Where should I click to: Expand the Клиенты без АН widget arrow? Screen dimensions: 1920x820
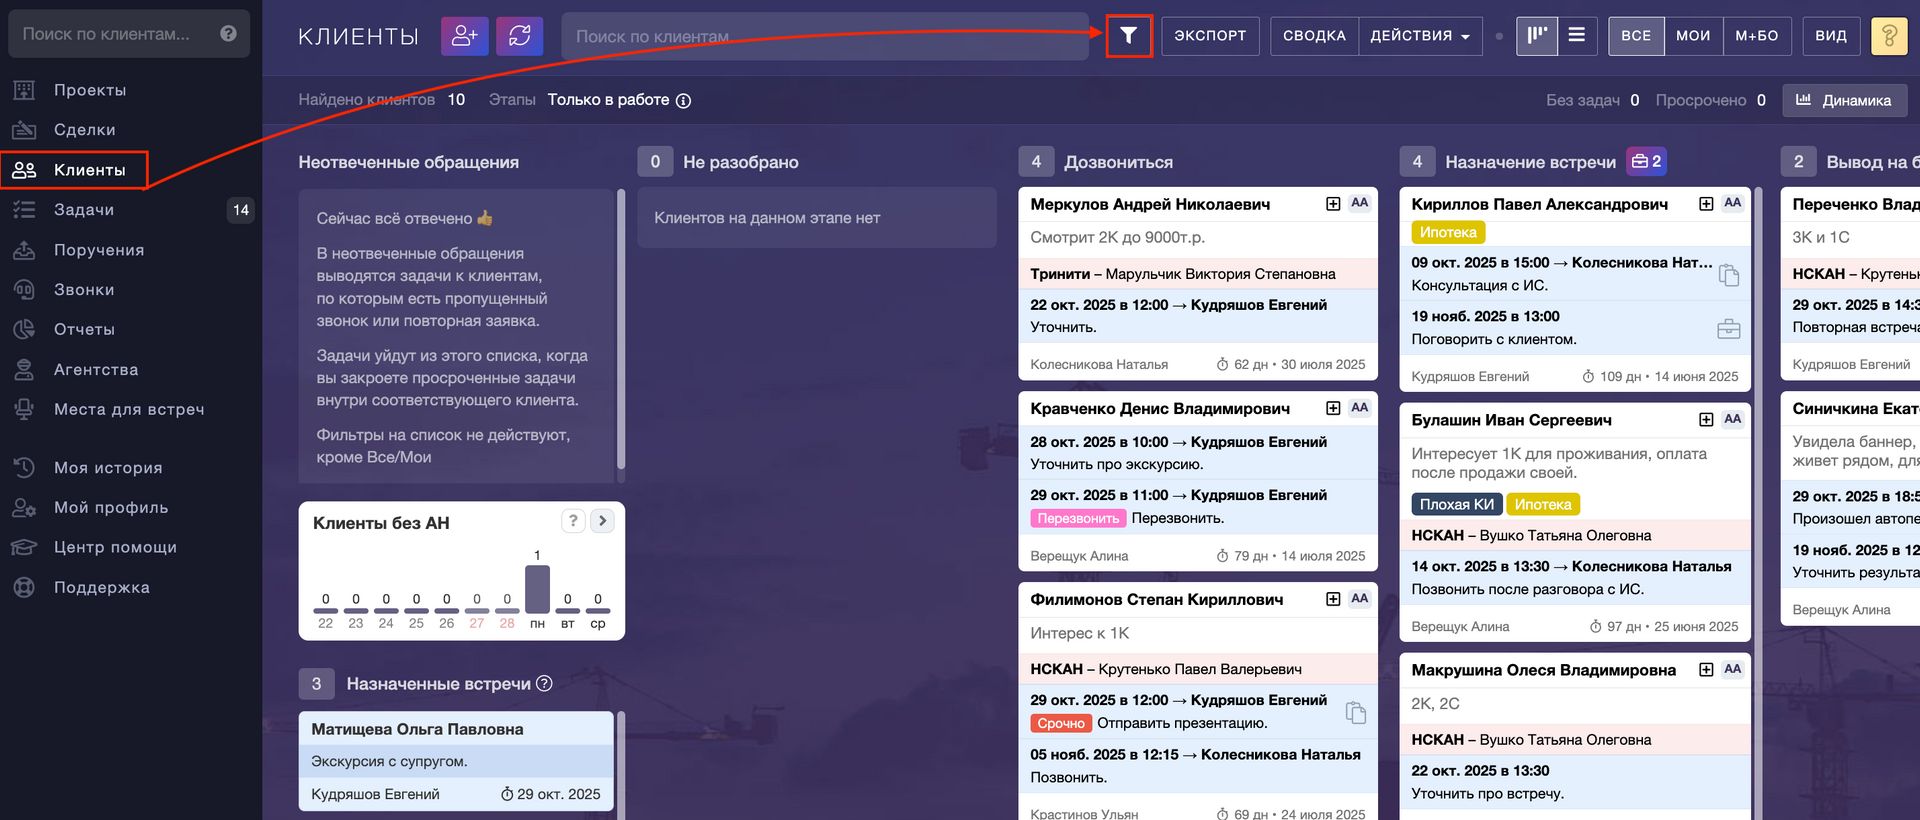click(x=602, y=521)
